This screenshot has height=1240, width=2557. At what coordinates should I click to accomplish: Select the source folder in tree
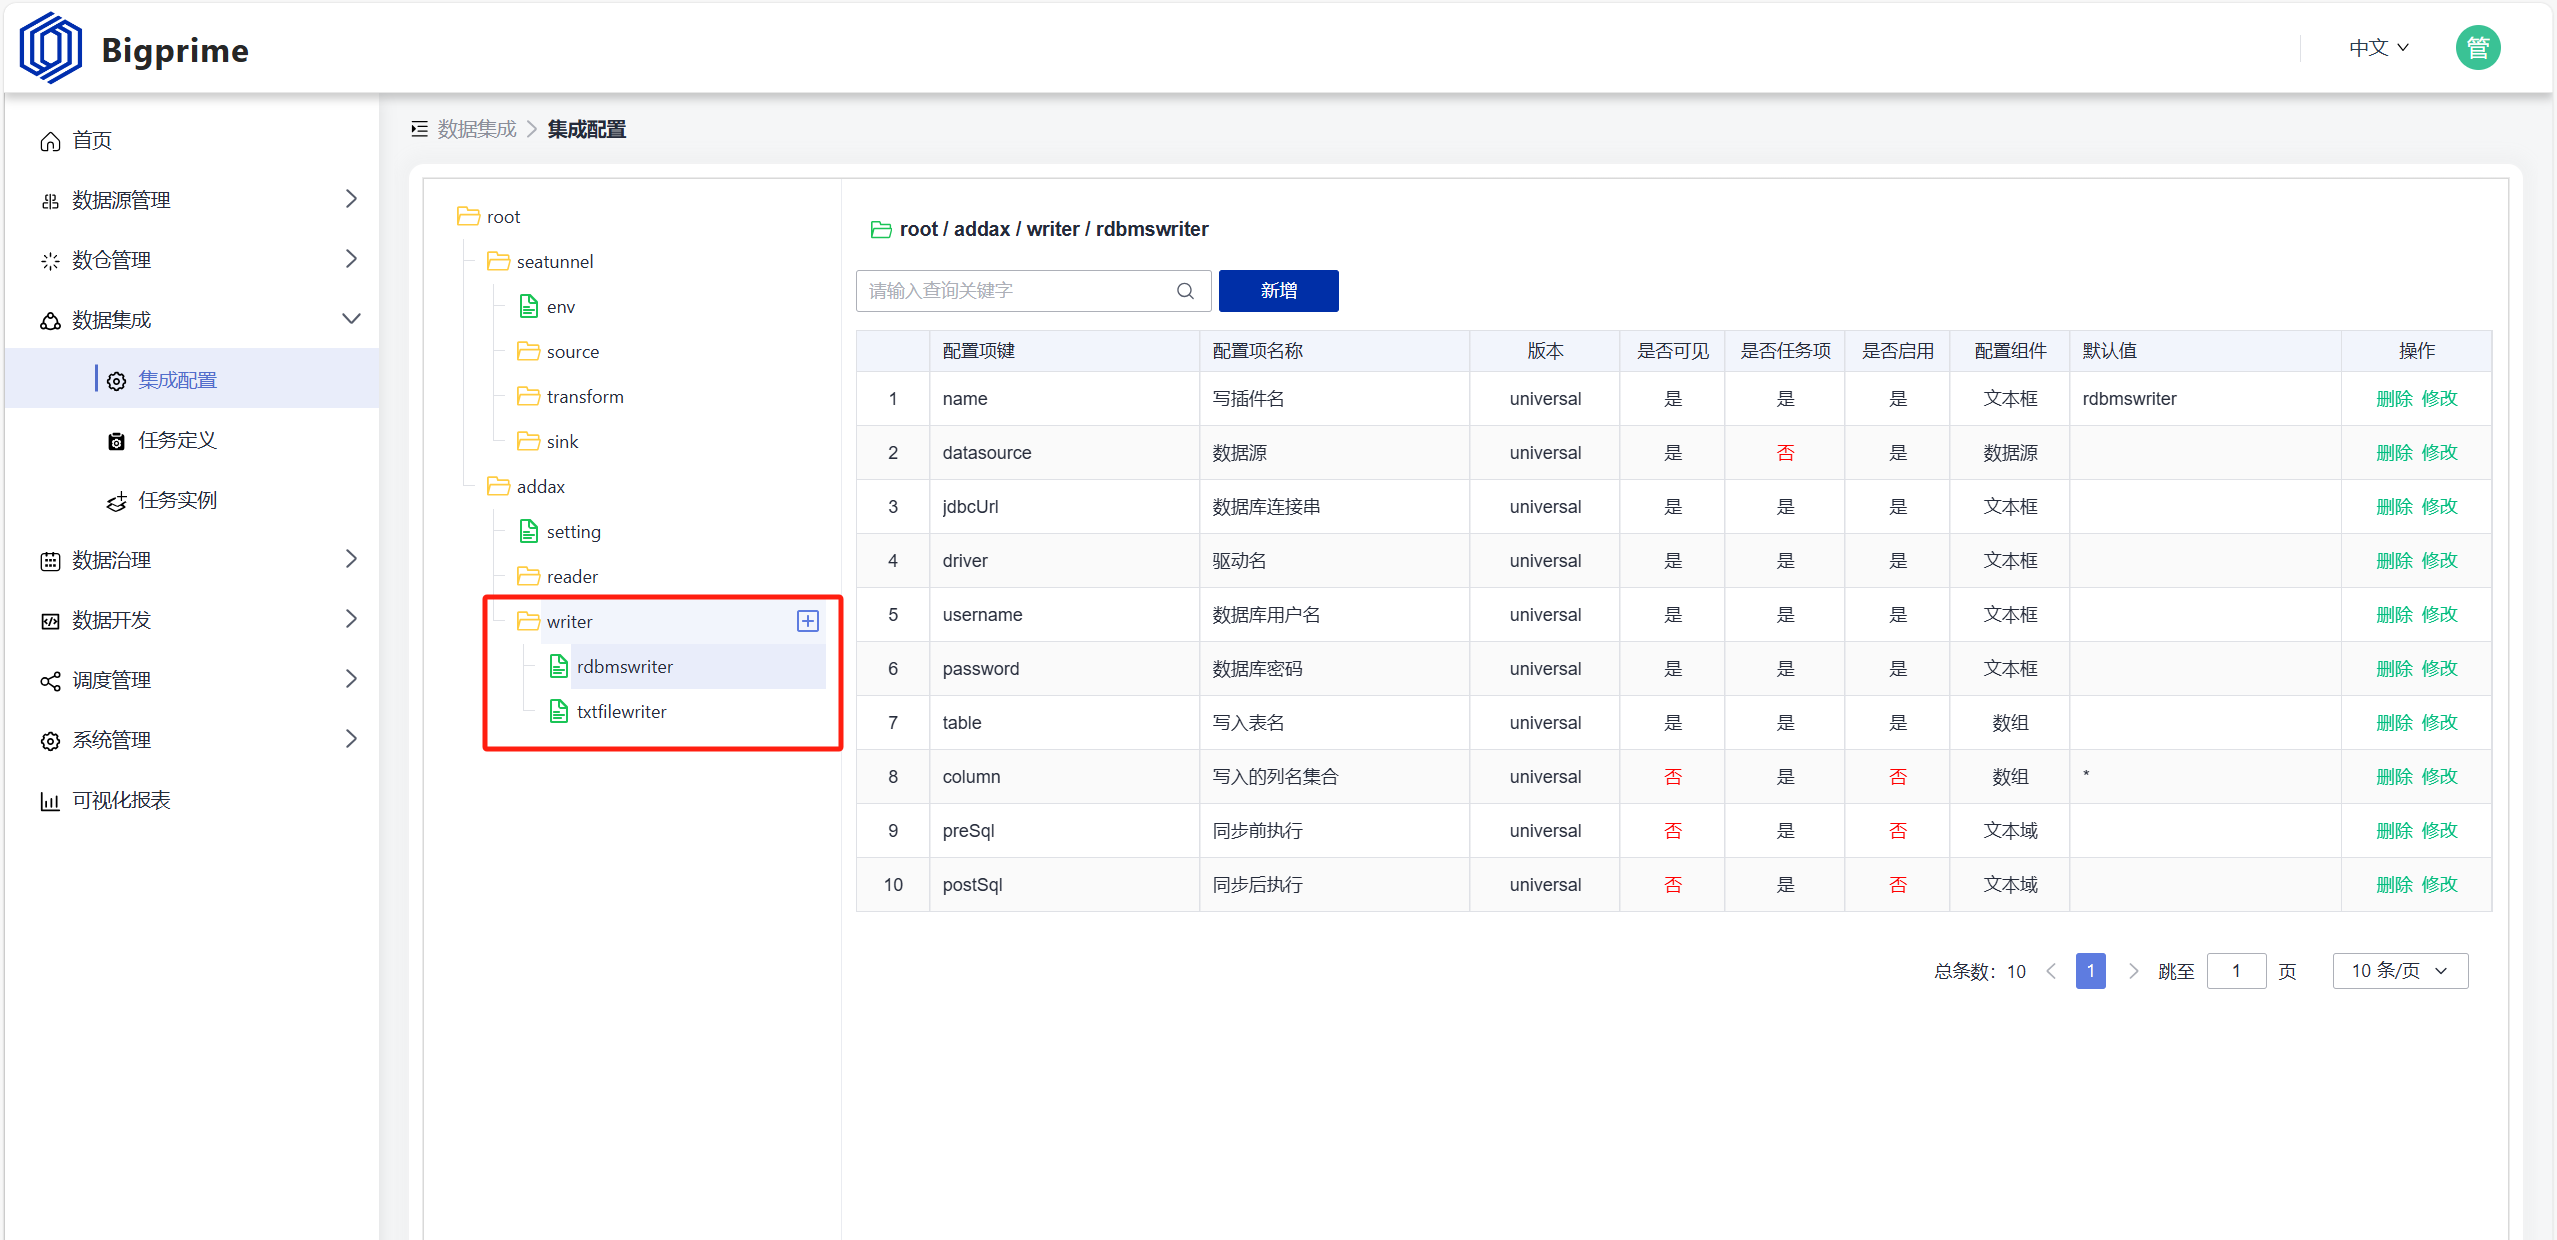(x=573, y=352)
